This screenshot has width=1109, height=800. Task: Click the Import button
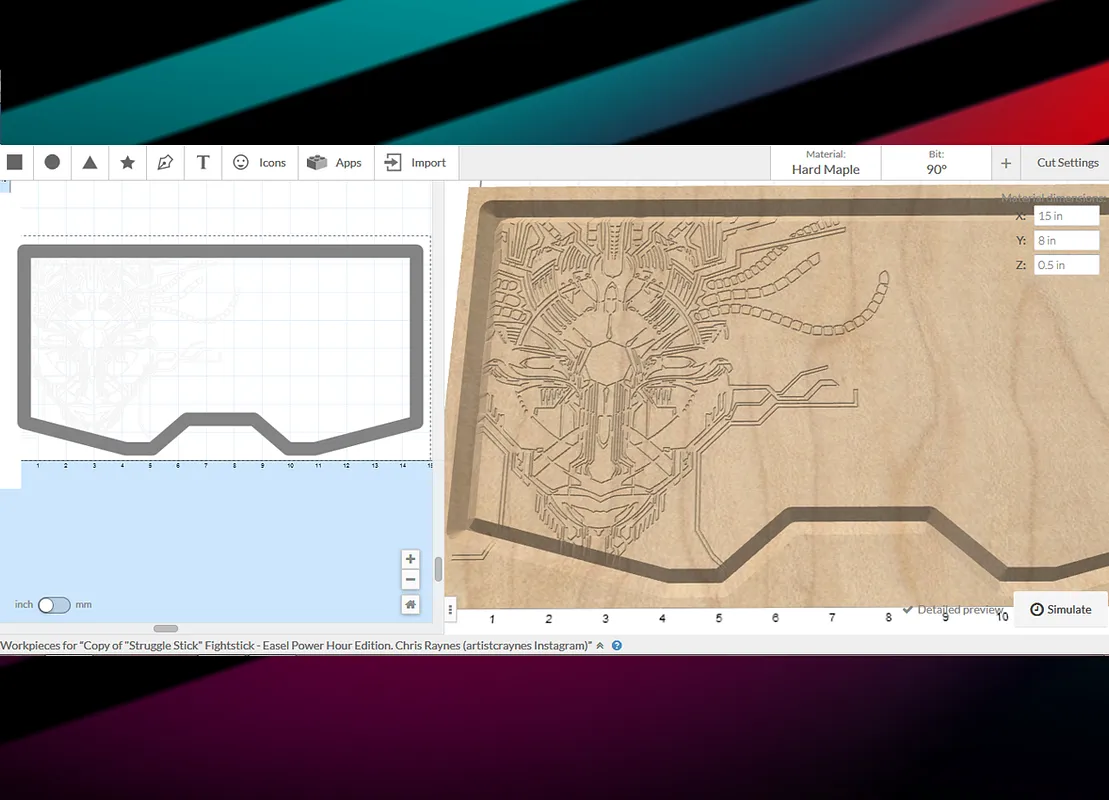coord(416,162)
